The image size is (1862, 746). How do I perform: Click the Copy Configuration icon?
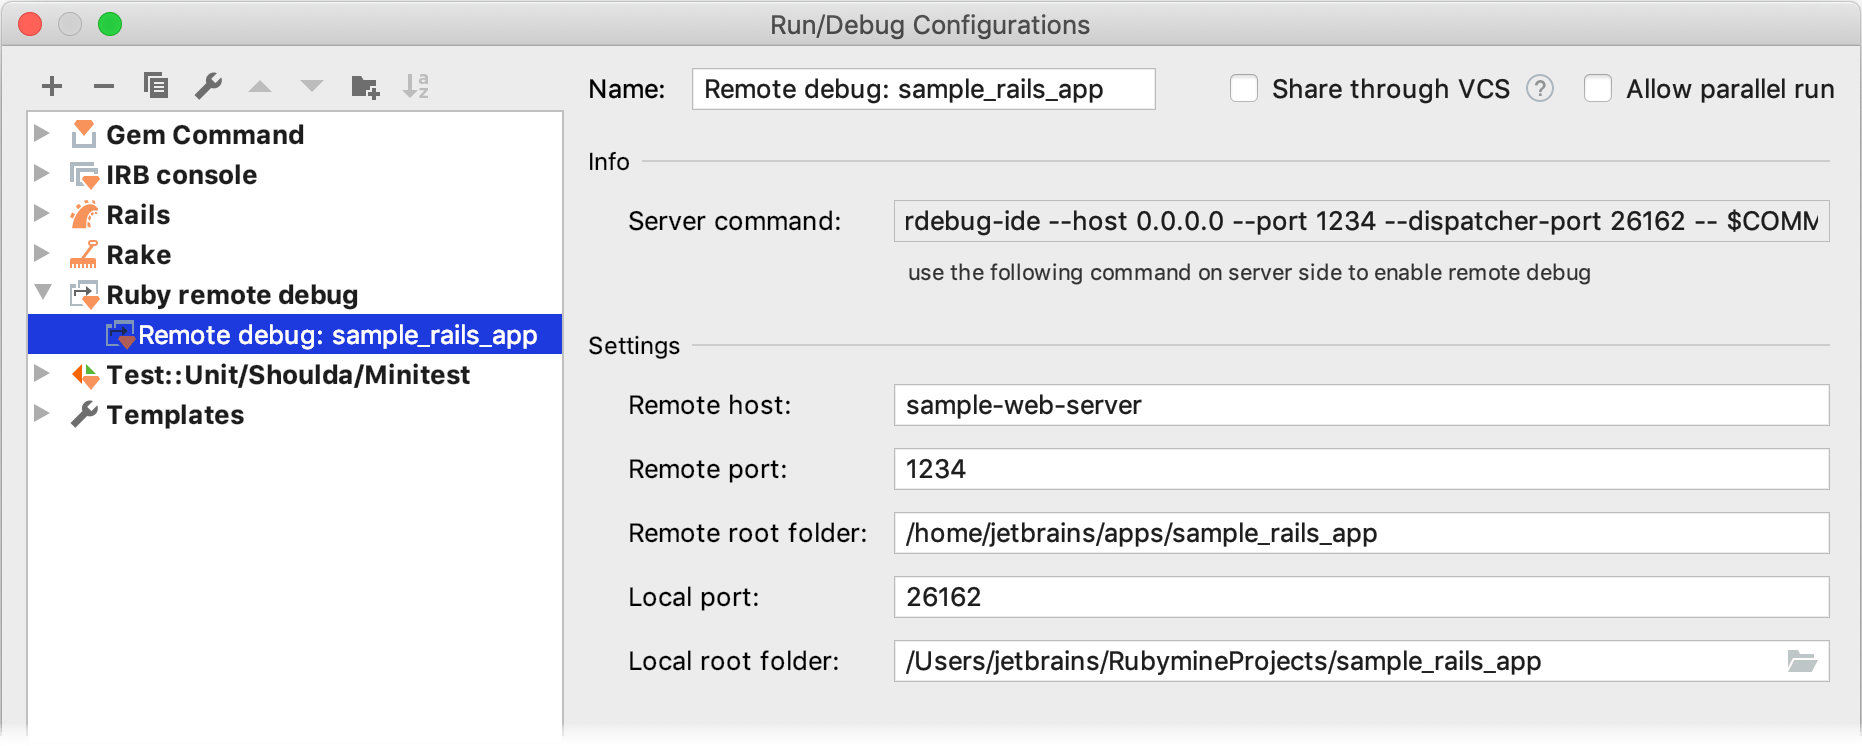156,86
